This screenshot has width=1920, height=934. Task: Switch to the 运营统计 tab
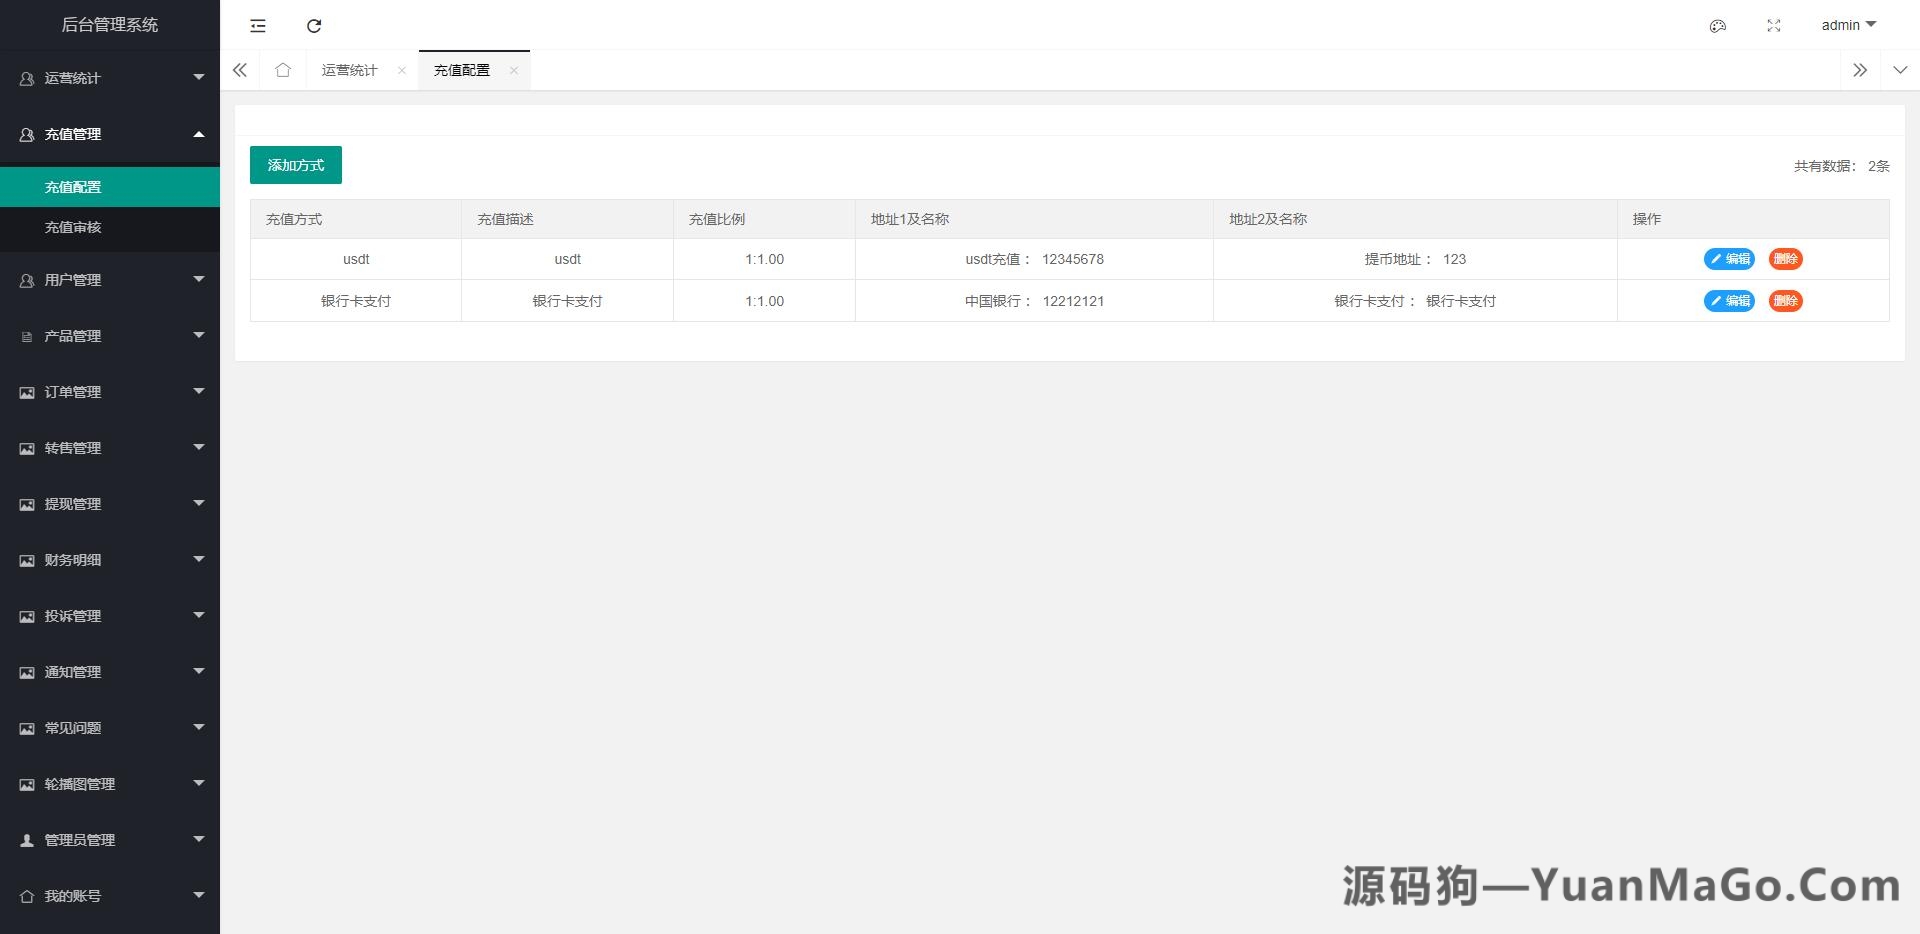(x=349, y=70)
